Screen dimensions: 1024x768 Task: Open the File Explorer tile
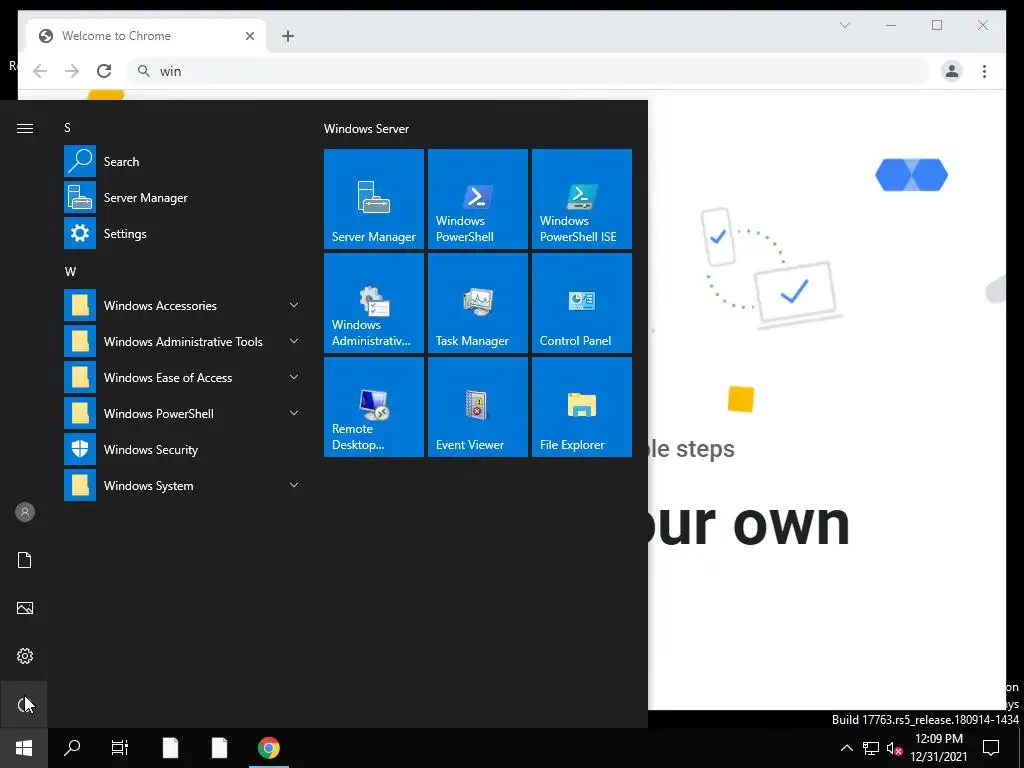point(582,407)
